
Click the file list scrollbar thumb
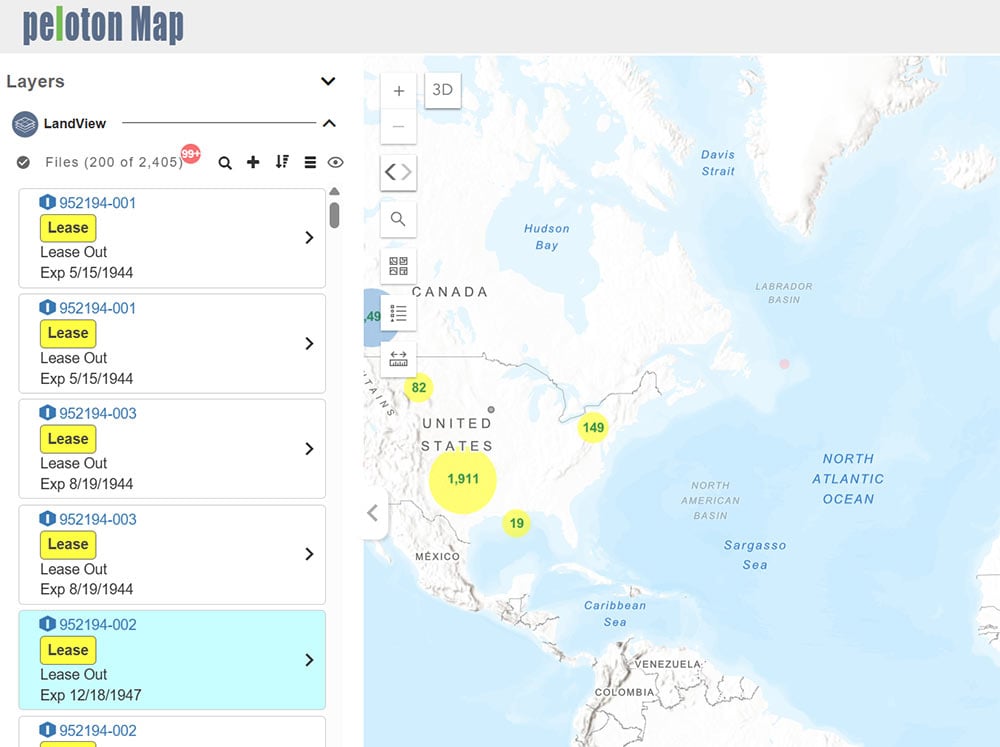tap(334, 215)
